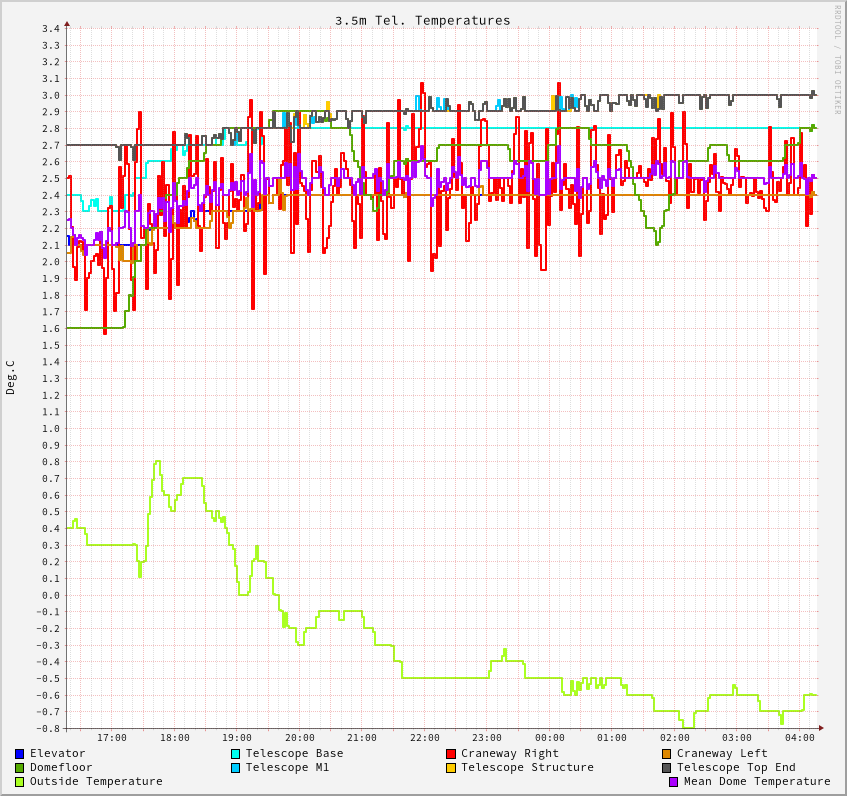The width and height of the screenshot is (847, 796).
Task: Click the 04:00 time axis label
Action: tap(799, 738)
